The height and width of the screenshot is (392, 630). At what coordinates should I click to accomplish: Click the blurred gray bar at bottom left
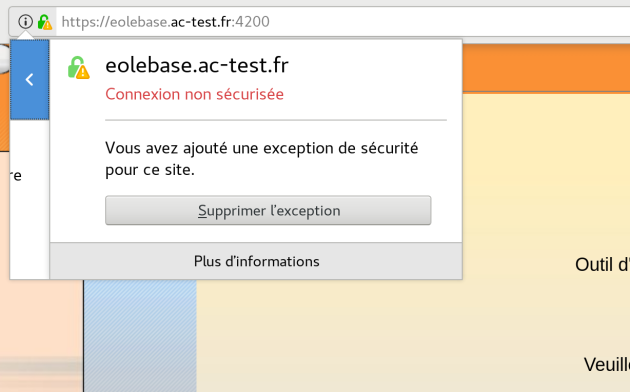pyautogui.click(x=41, y=366)
